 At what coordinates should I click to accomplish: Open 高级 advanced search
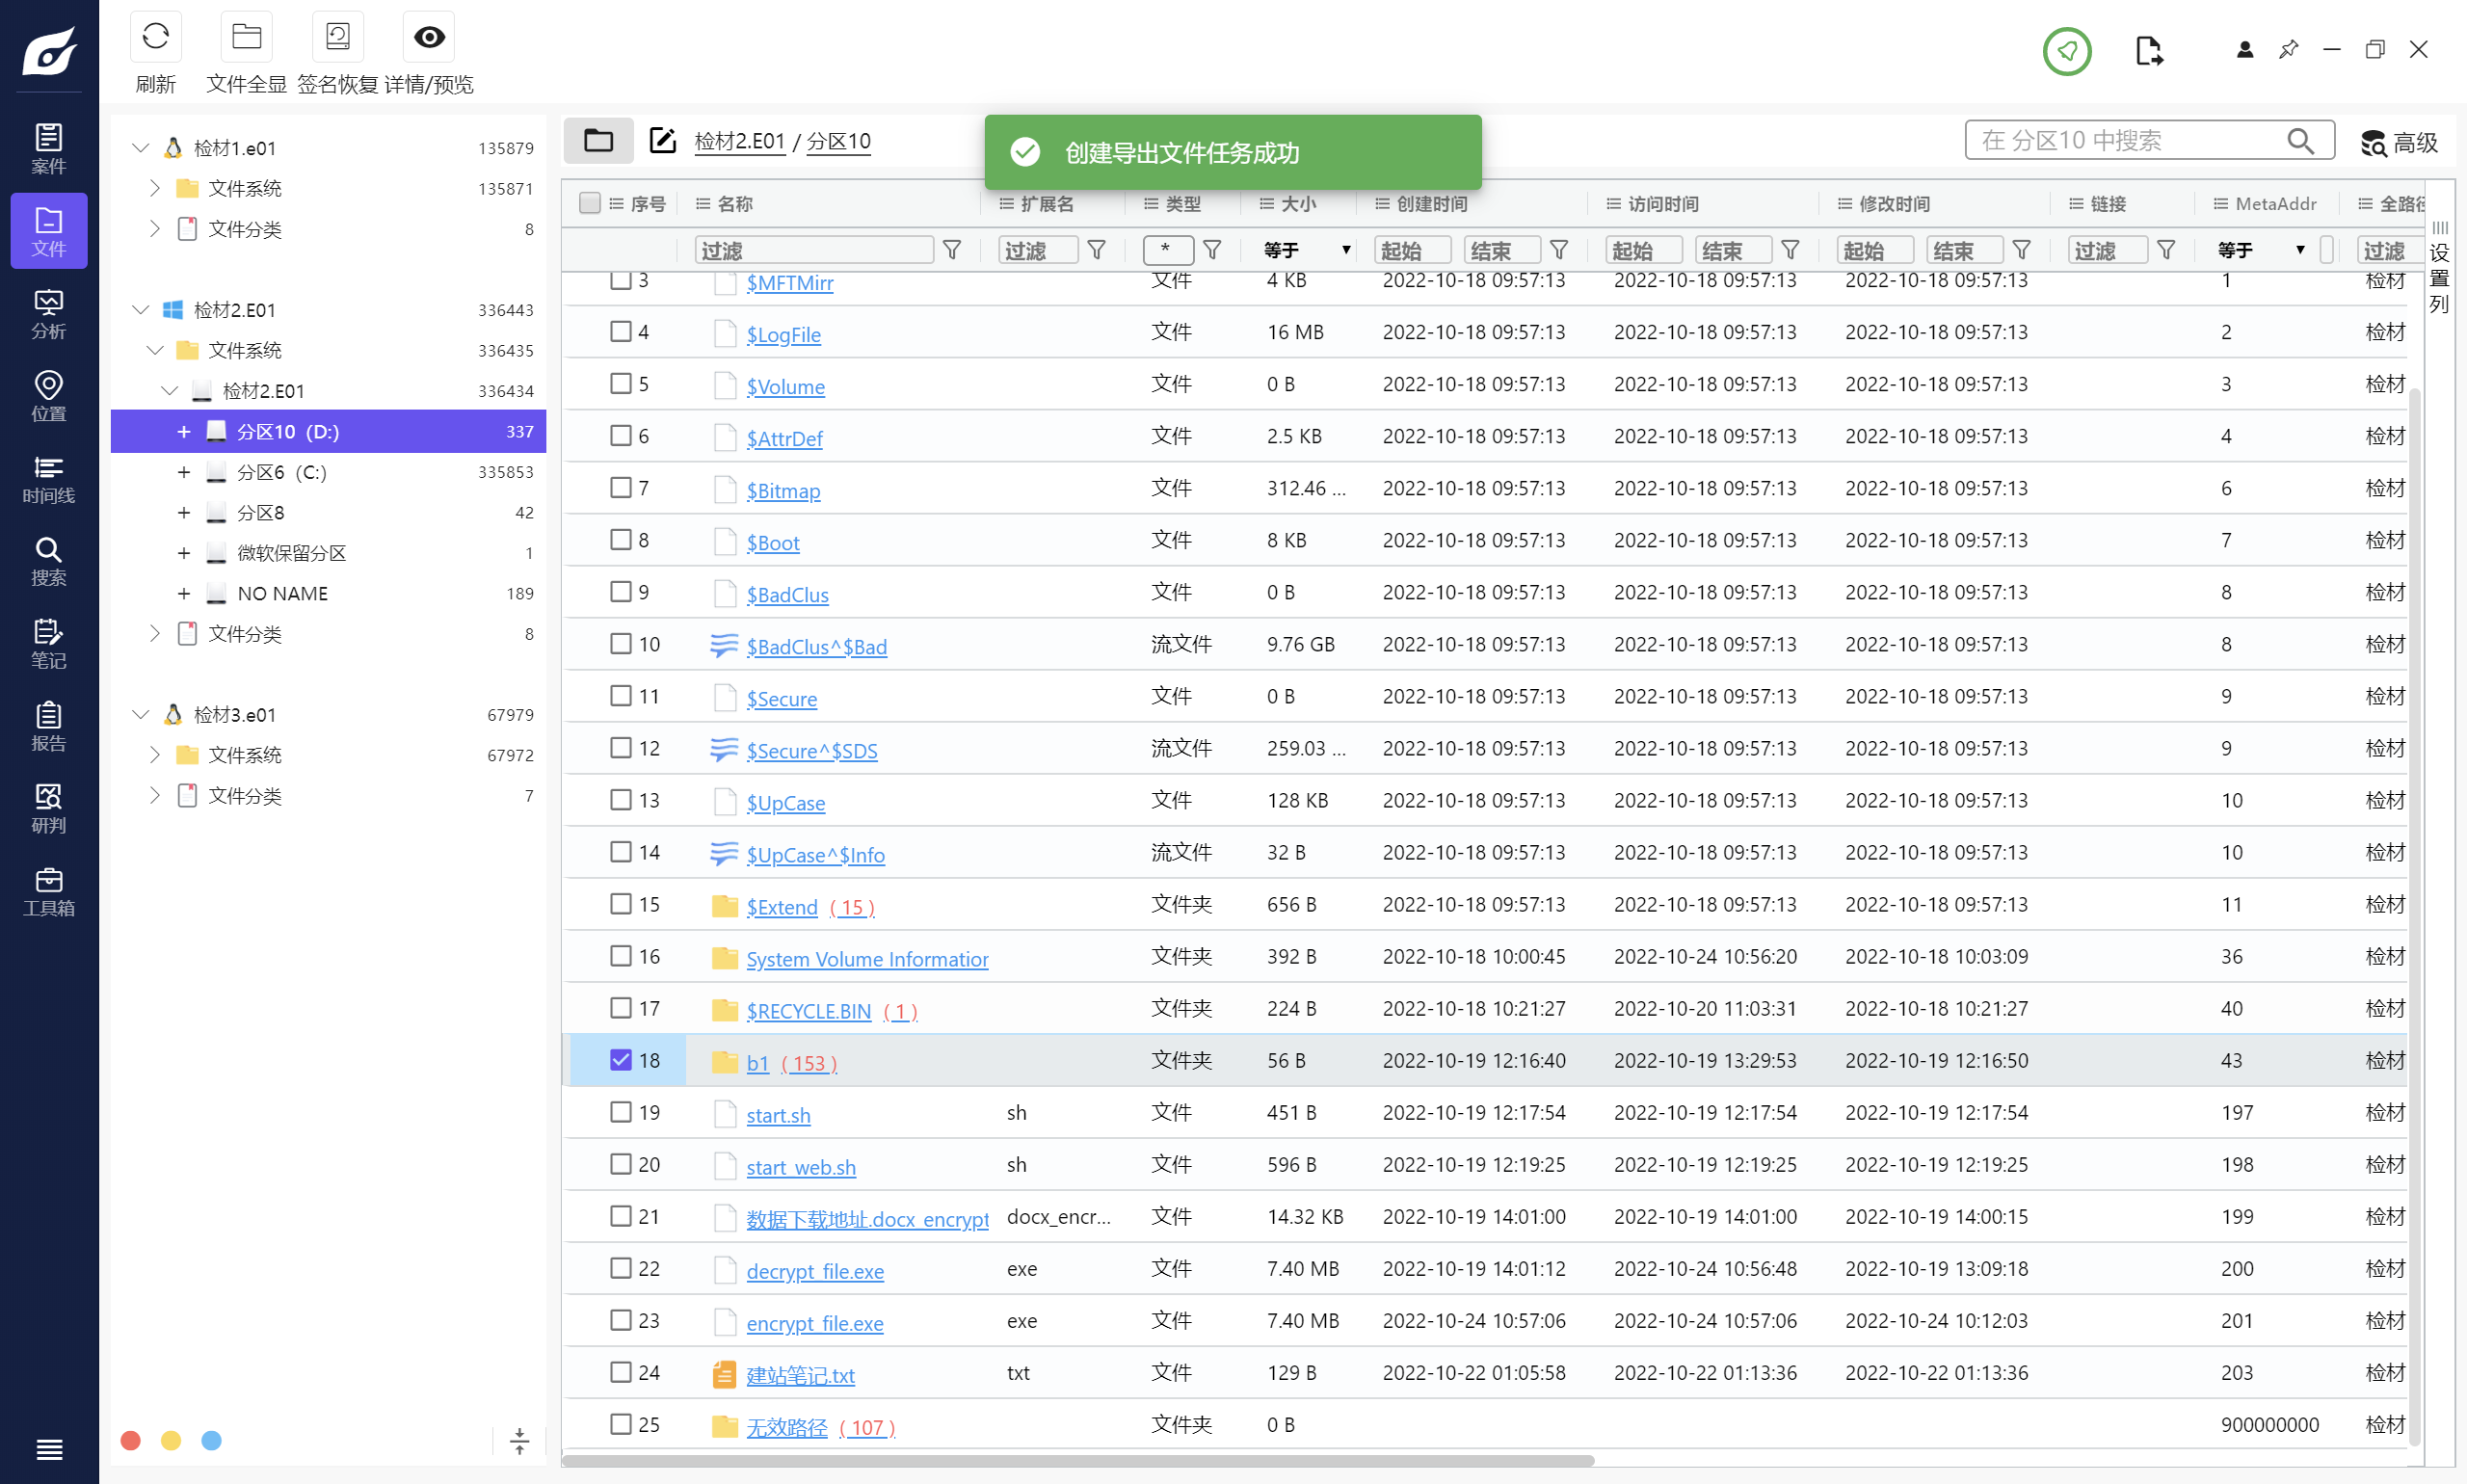[x=2400, y=142]
